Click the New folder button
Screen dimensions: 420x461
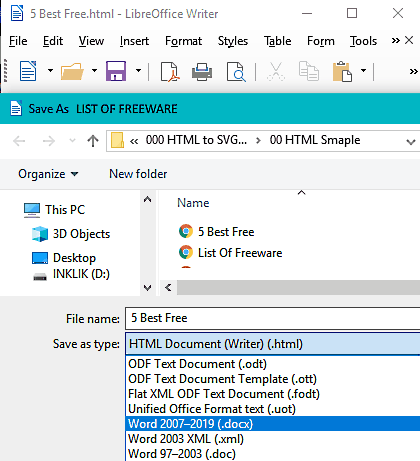point(138,174)
